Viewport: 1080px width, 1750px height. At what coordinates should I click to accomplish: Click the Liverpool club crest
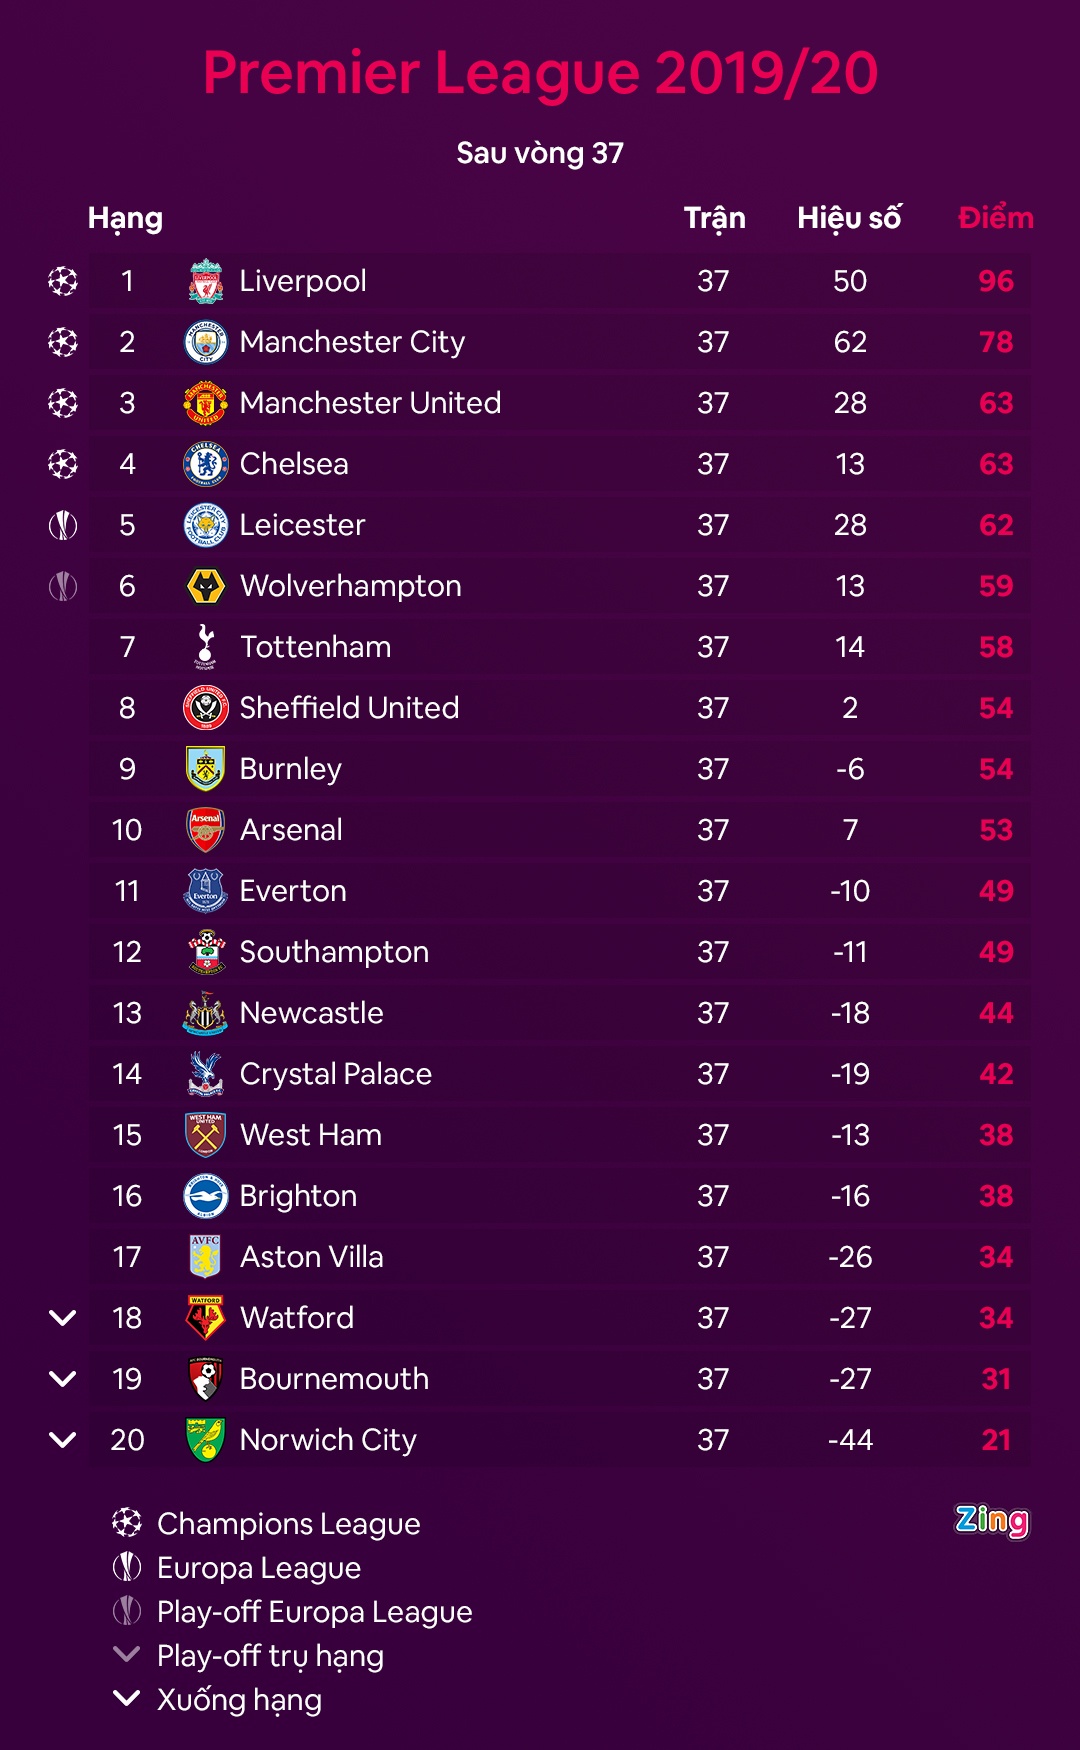(206, 281)
